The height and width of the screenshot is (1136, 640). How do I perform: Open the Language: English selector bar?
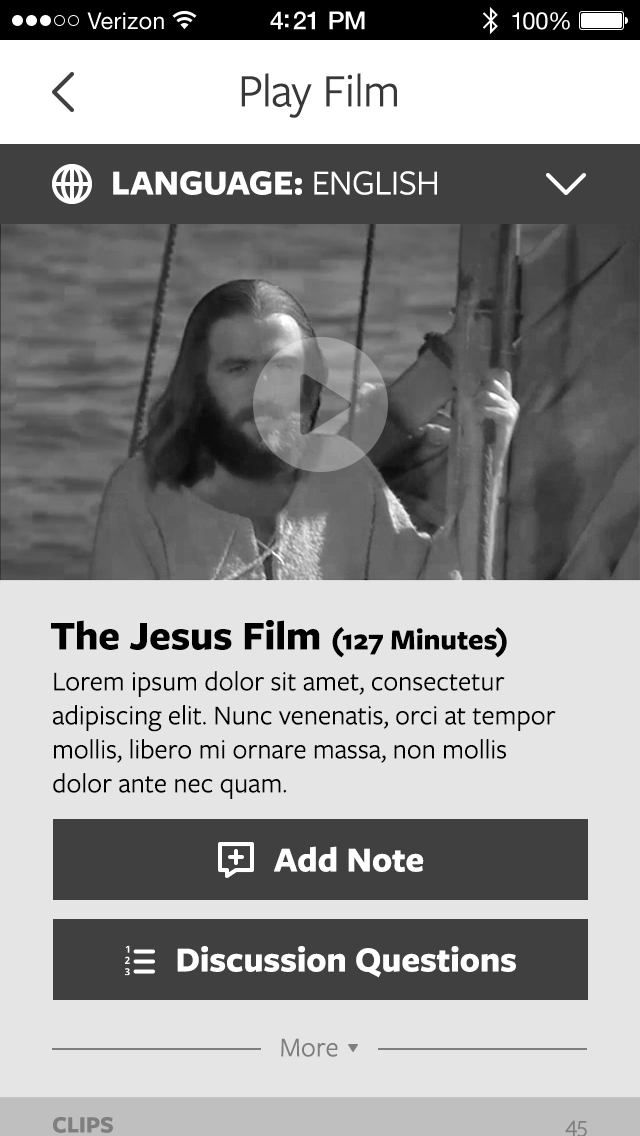[320, 184]
